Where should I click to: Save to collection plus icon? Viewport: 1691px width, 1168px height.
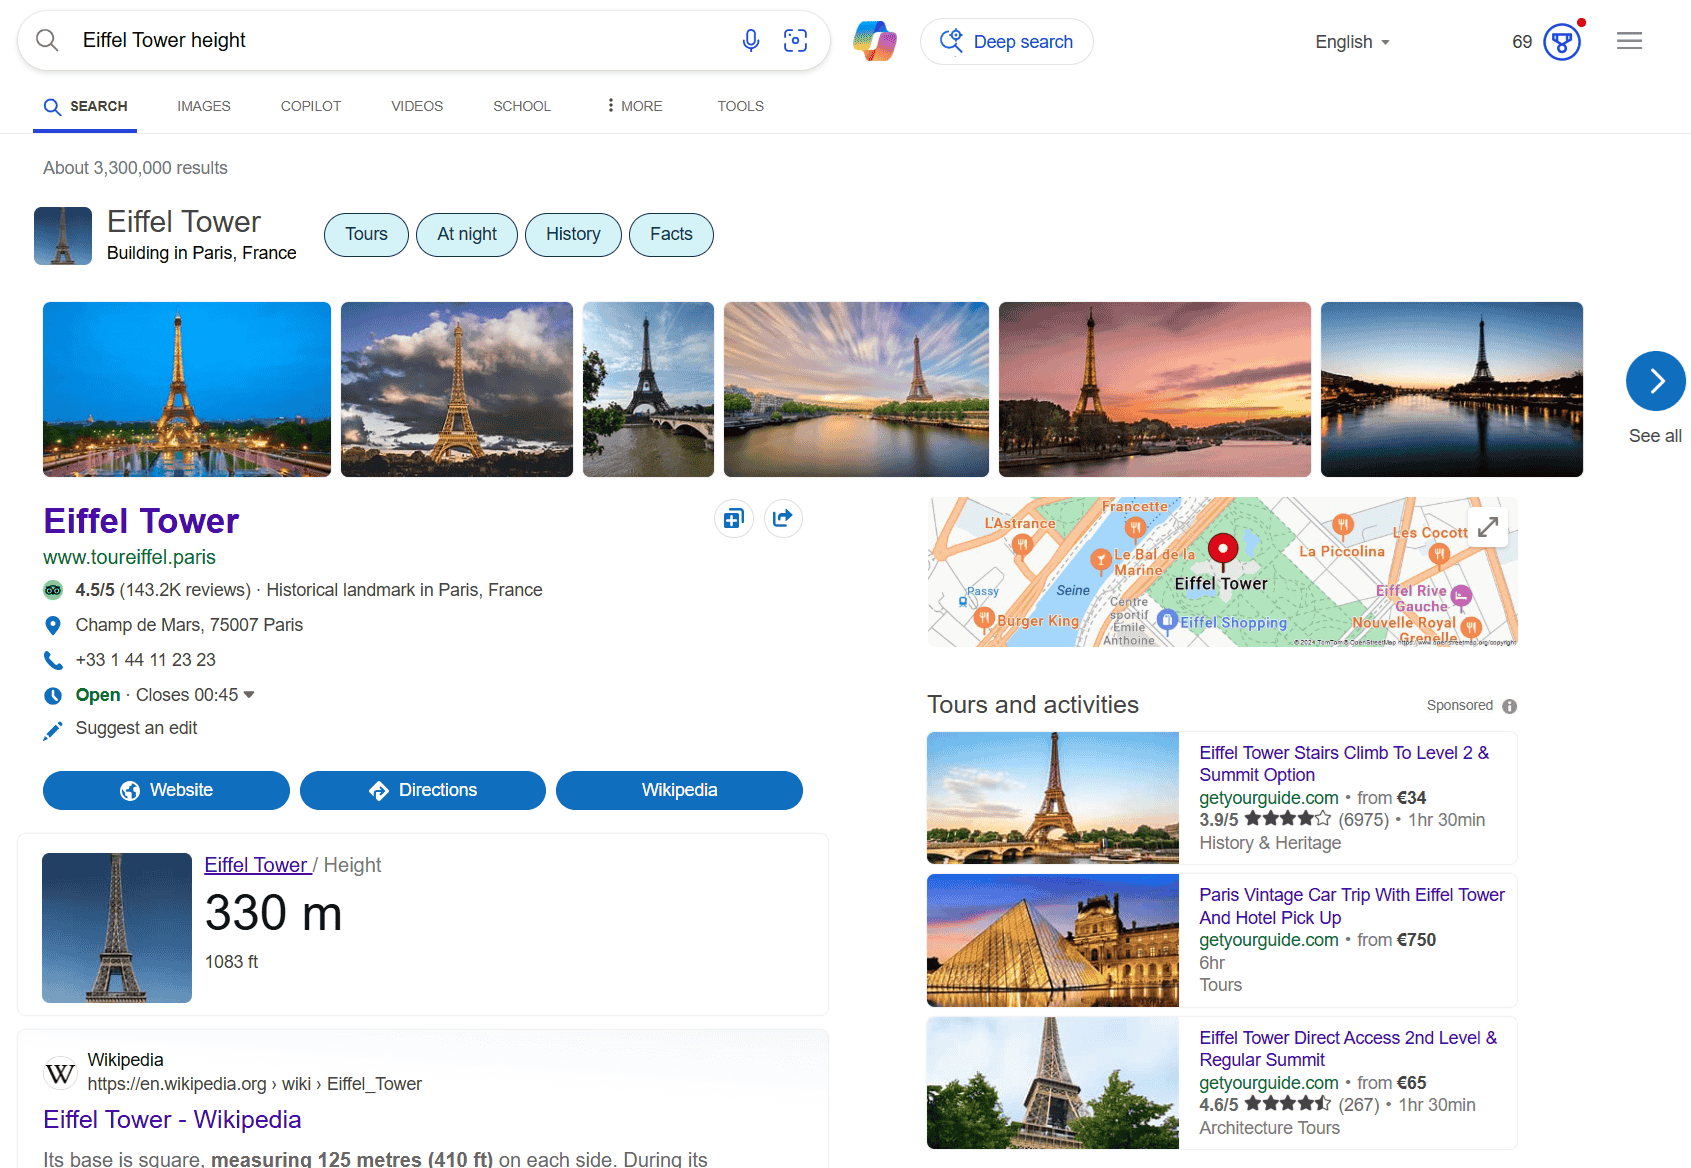[x=734, y=518]
